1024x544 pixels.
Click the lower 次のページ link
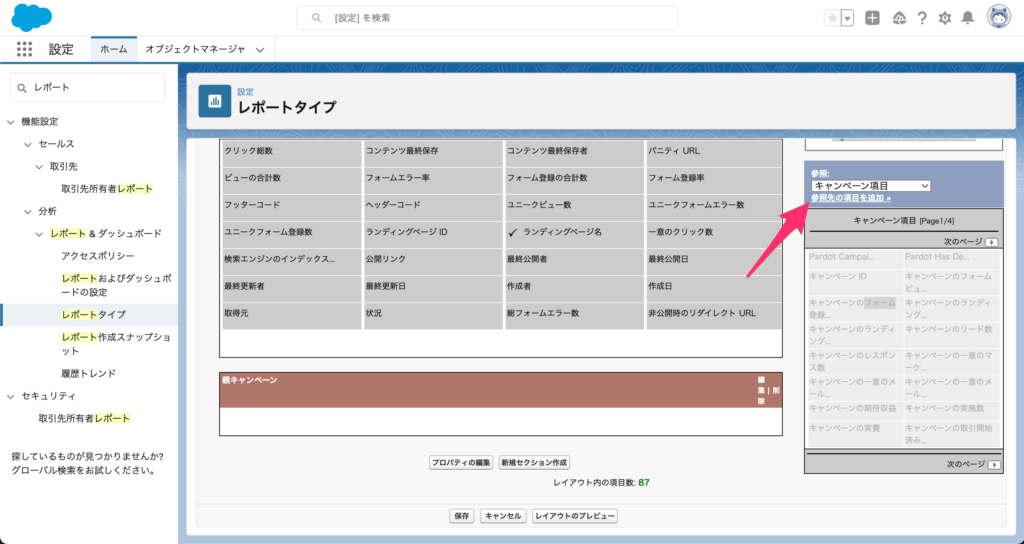tap(965, 464)
